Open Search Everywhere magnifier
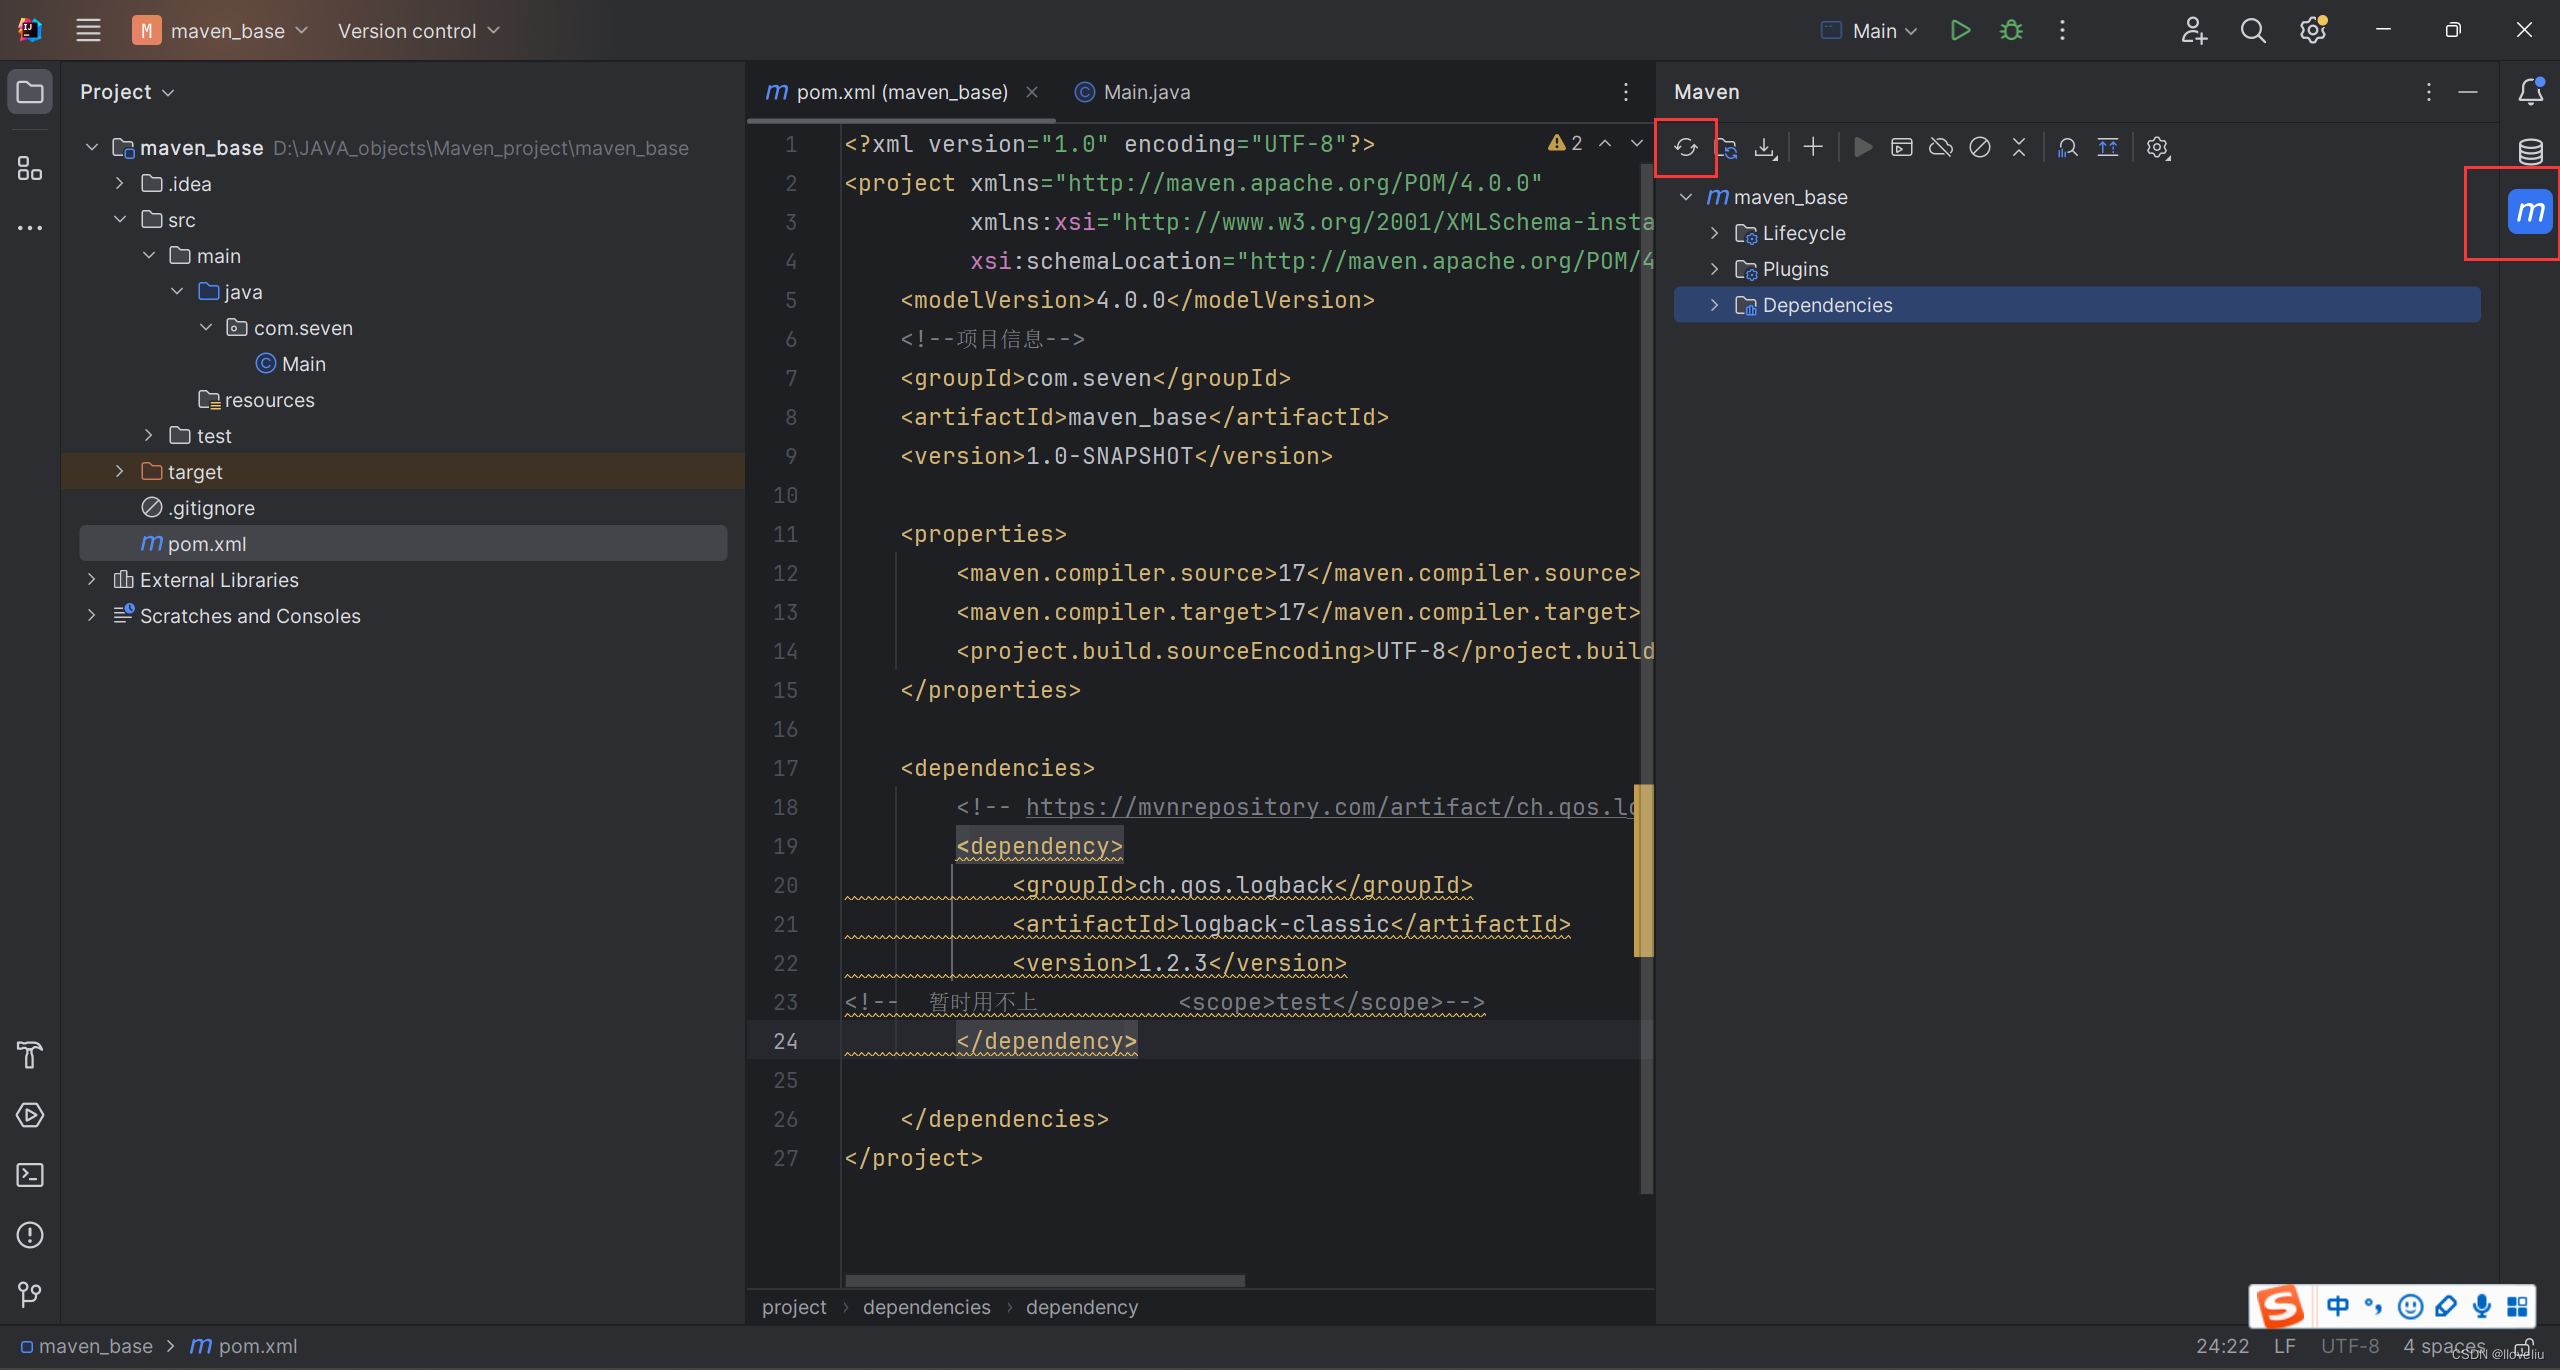This screenshot has height=1370, width=2560. [2253, 31]
